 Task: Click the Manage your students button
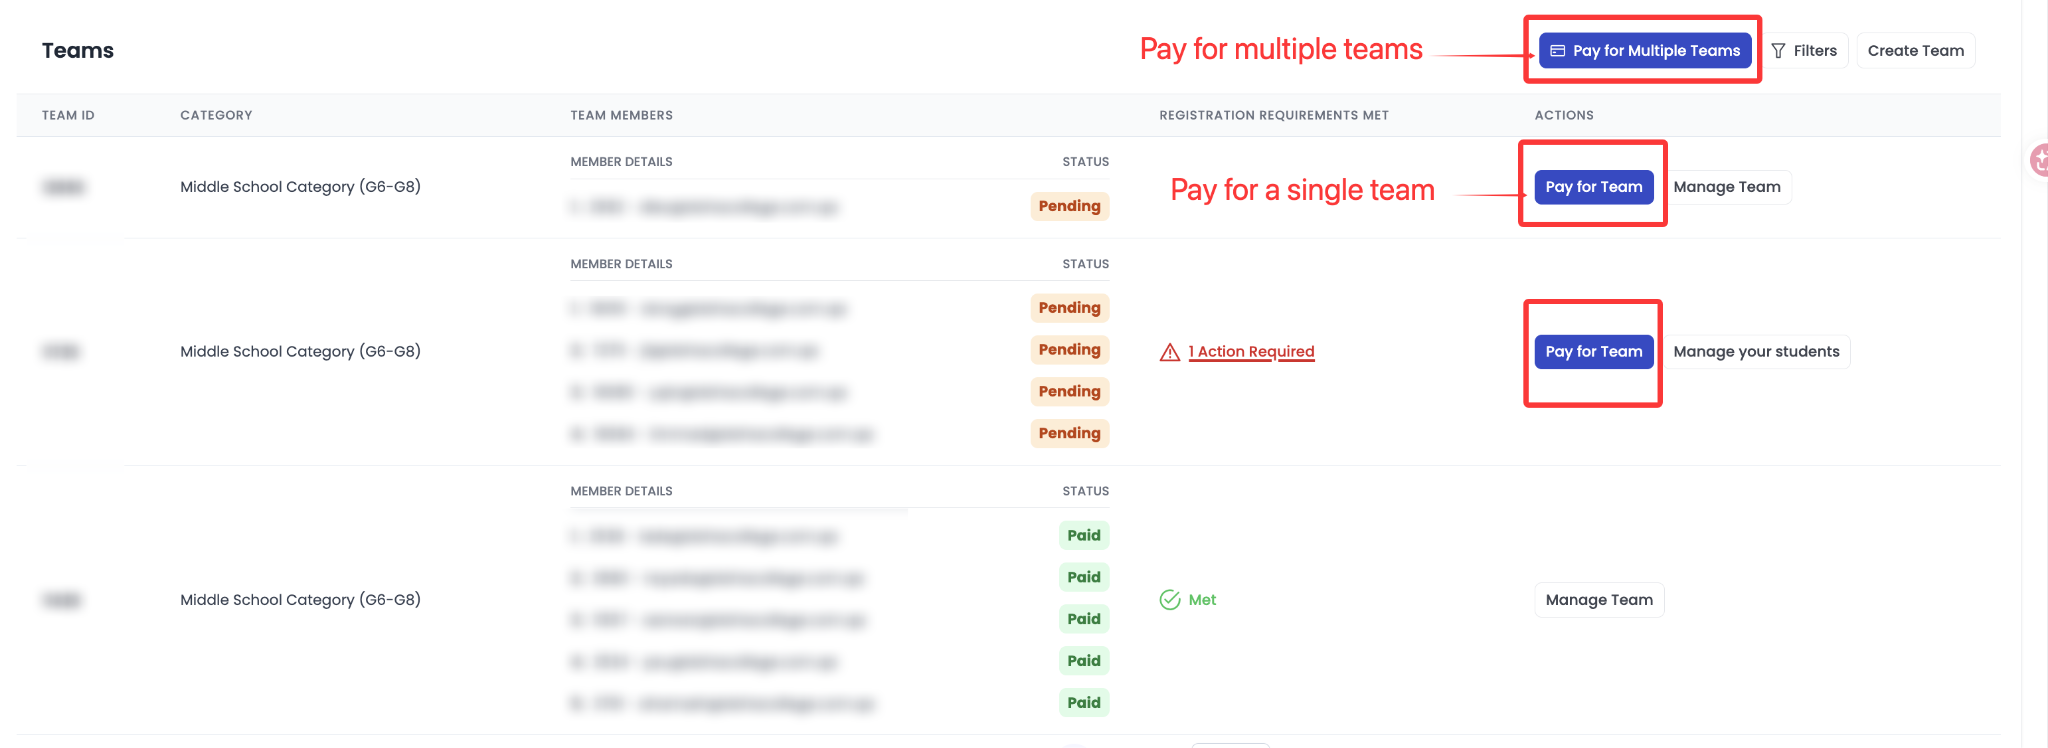[1756, 352]
